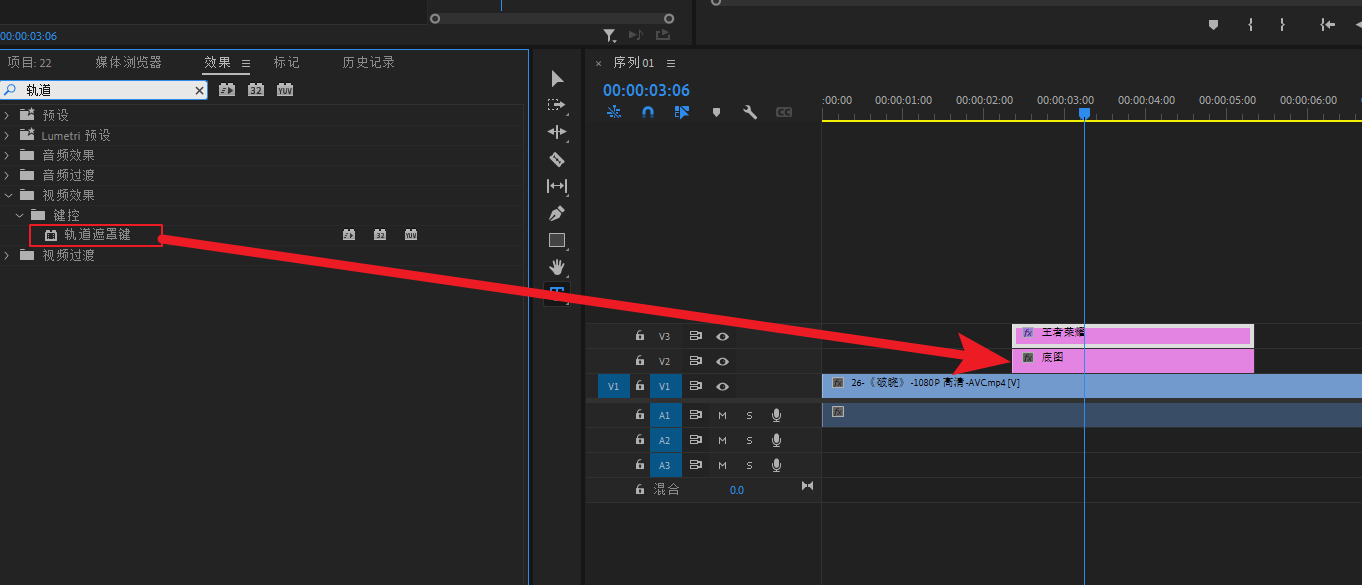Clear the effects search field

coord(199,90)
